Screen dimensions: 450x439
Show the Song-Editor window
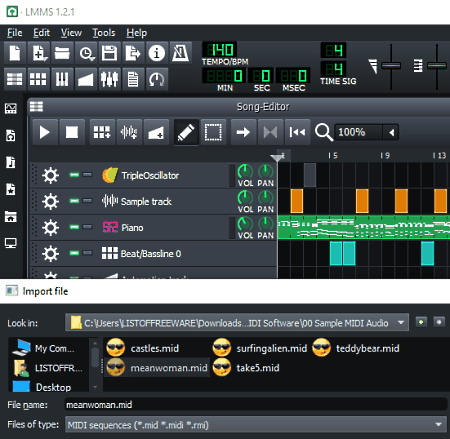pyautogui.click(x=15, y=79)
